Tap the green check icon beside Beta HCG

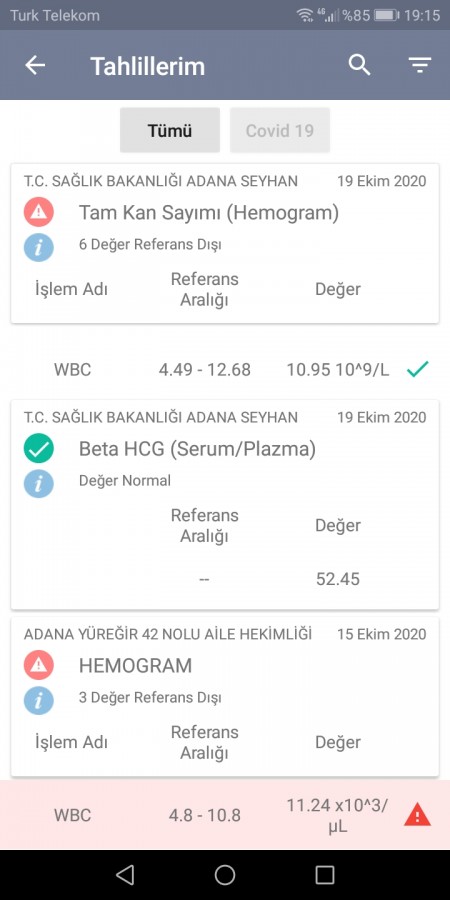click(x=39, y=449)
